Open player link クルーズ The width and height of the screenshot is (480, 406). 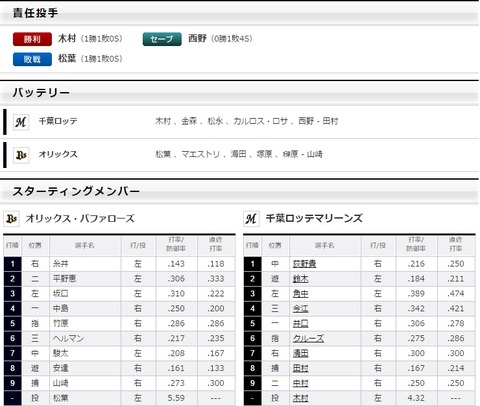[x=308, y=338]
